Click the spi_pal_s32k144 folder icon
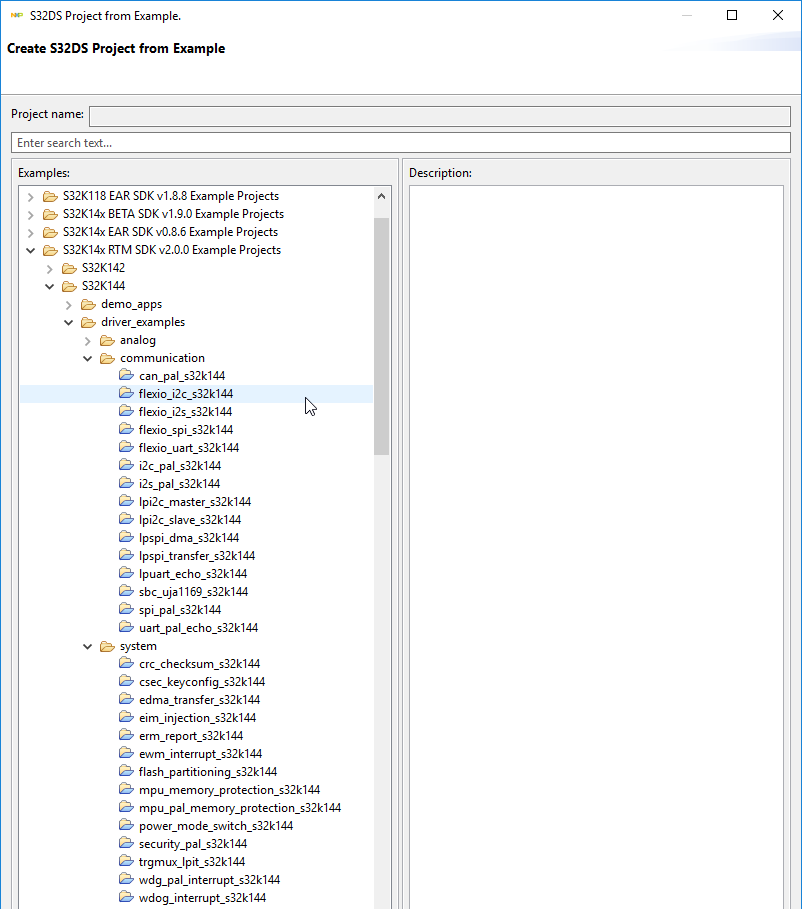 tap(126, 609)
